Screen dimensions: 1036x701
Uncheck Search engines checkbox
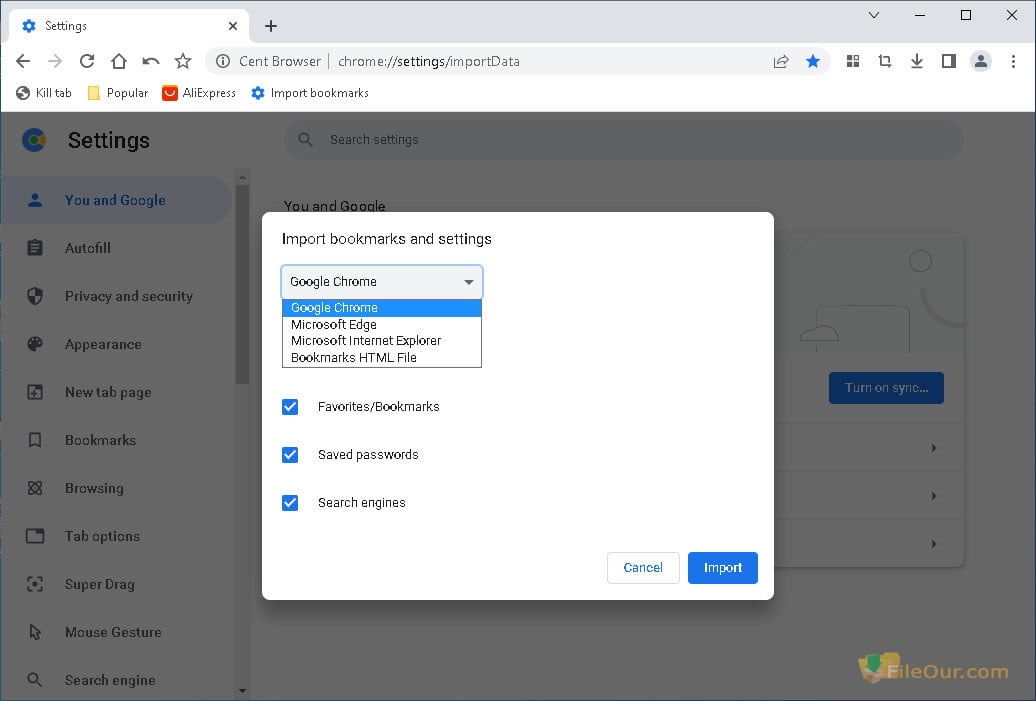coord(290,503)
